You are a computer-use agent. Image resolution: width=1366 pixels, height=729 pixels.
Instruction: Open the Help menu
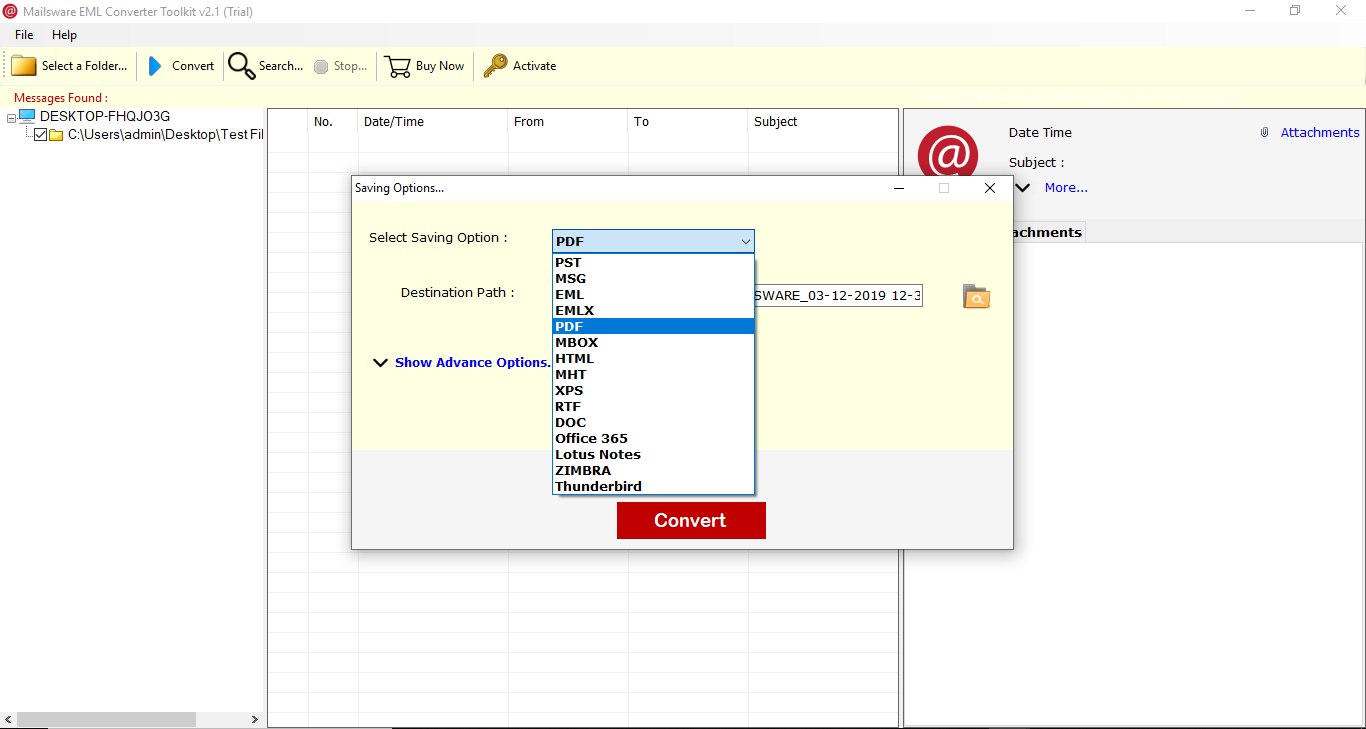64,35
